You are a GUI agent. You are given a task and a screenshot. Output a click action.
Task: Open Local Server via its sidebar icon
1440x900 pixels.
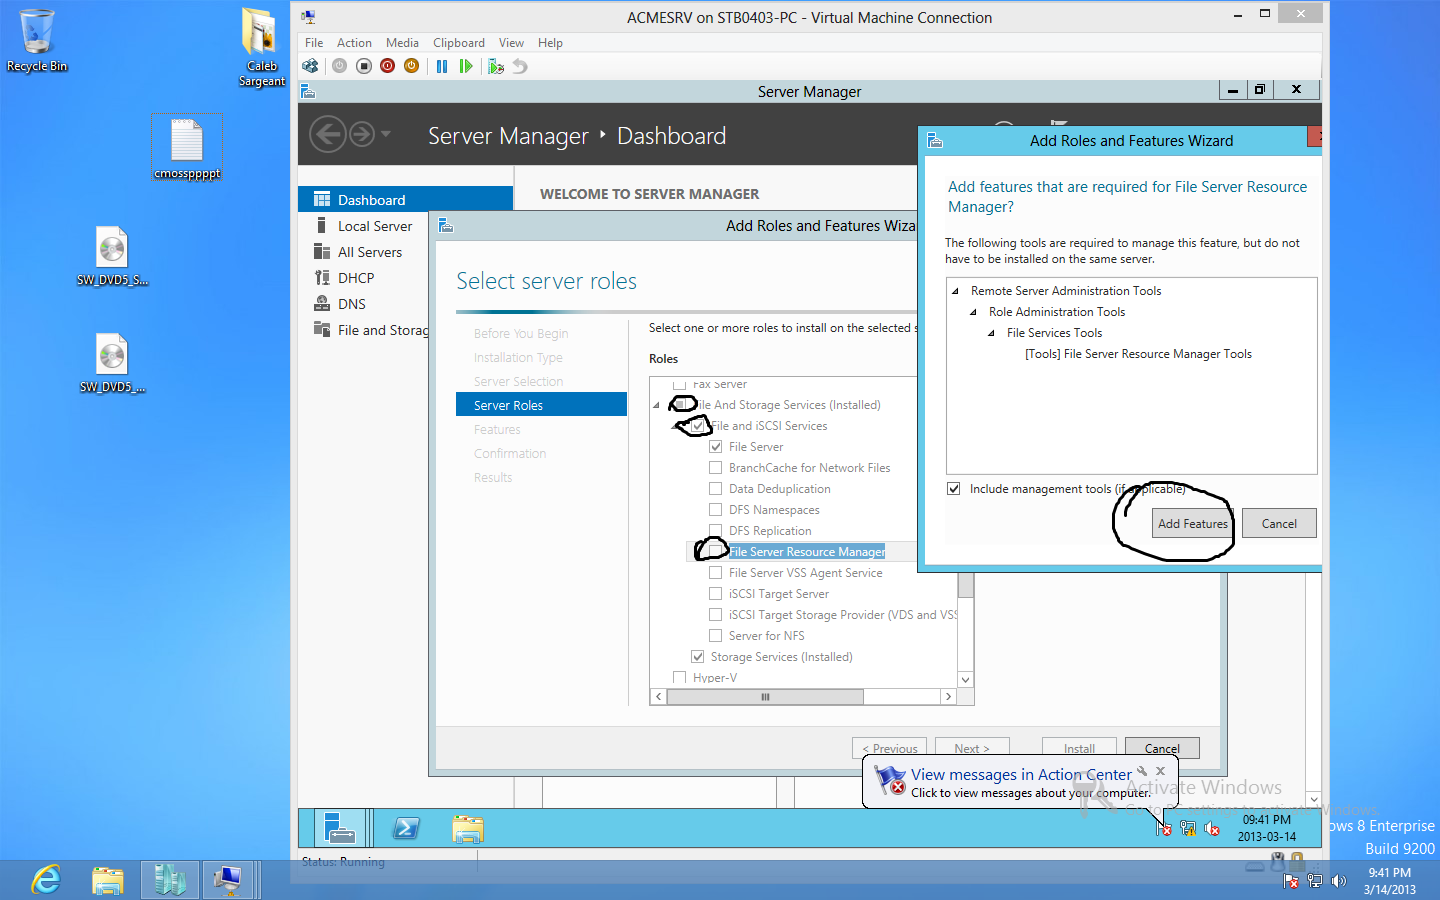(x=322, y=226)
